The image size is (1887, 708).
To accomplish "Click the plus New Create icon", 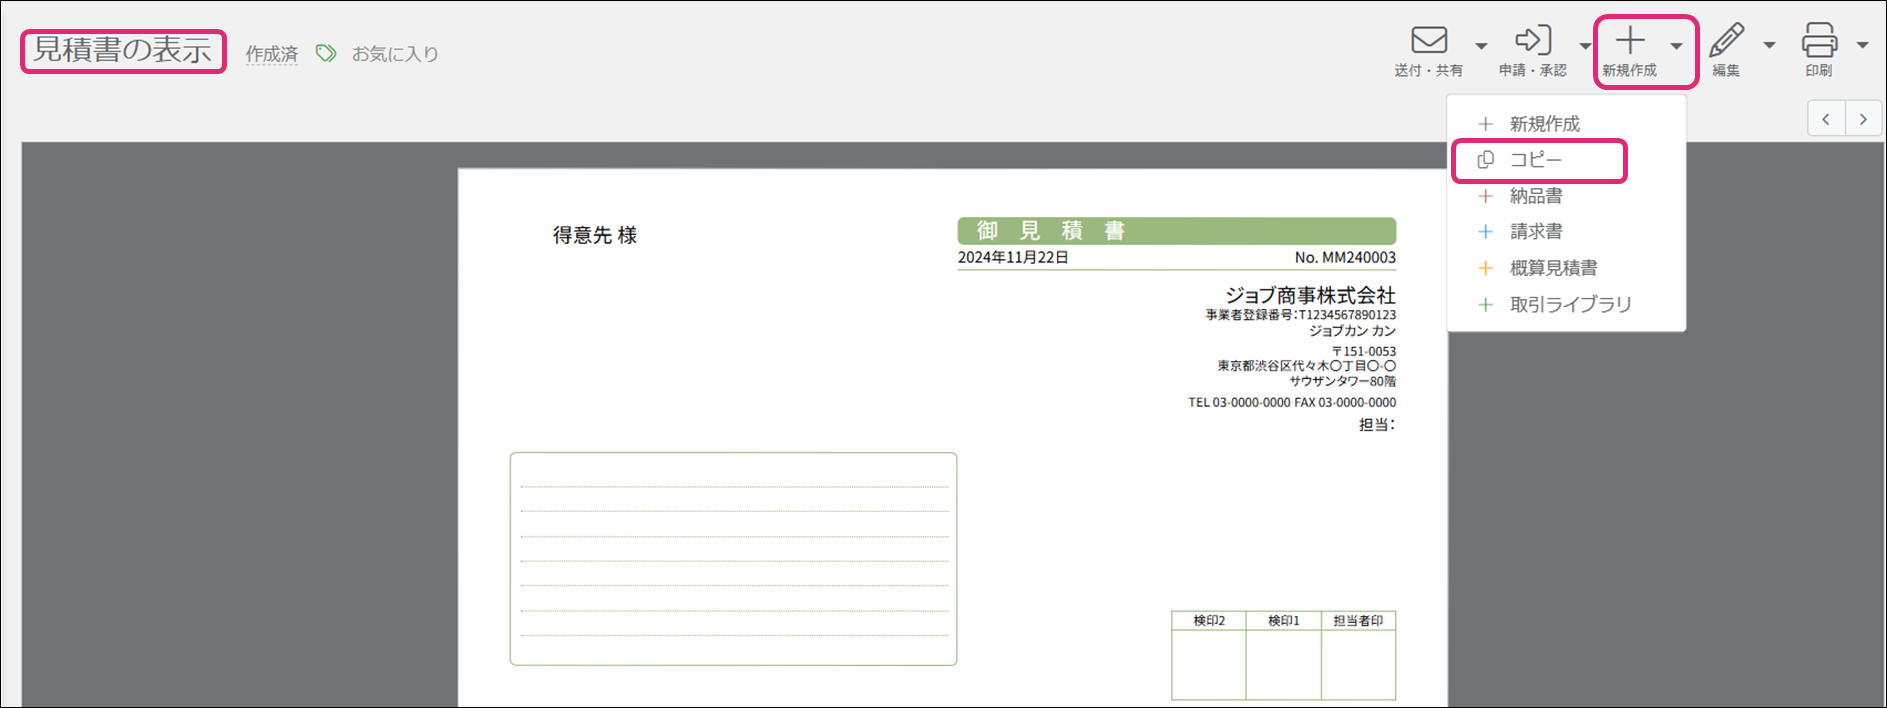I will [1630, 41].
